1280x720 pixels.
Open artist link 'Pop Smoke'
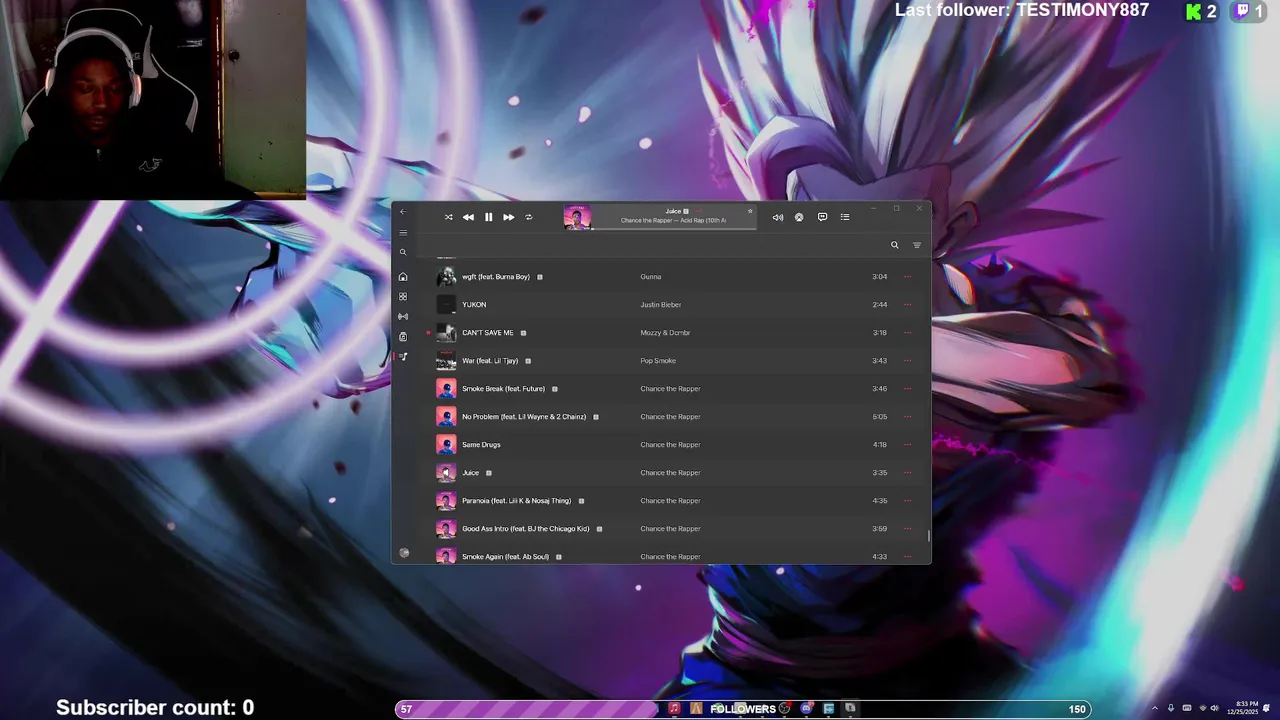point(658,361)
